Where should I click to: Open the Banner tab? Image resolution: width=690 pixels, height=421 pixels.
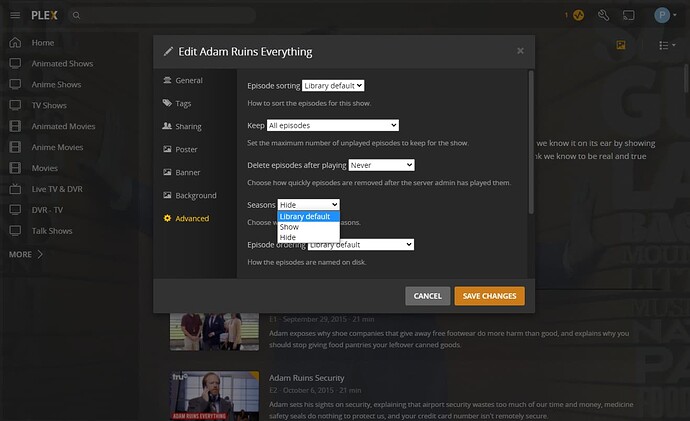point(181,172)
